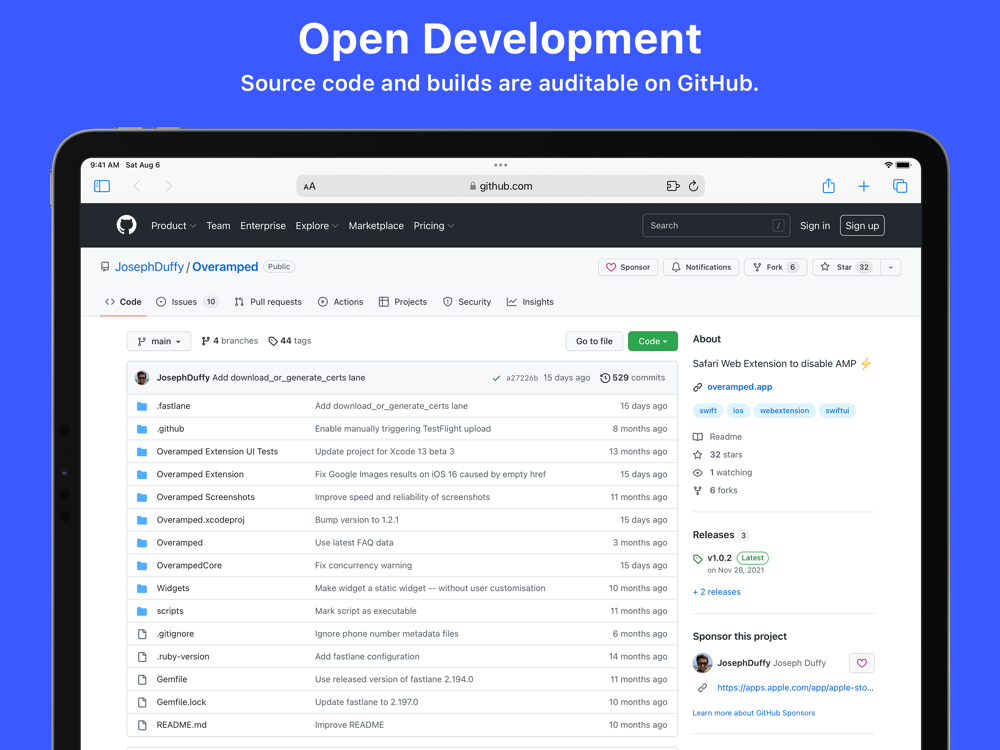This screenshot has width=1000, height=750.
Task: Open the Marketplace navigation item
Action: click(376, 226)
